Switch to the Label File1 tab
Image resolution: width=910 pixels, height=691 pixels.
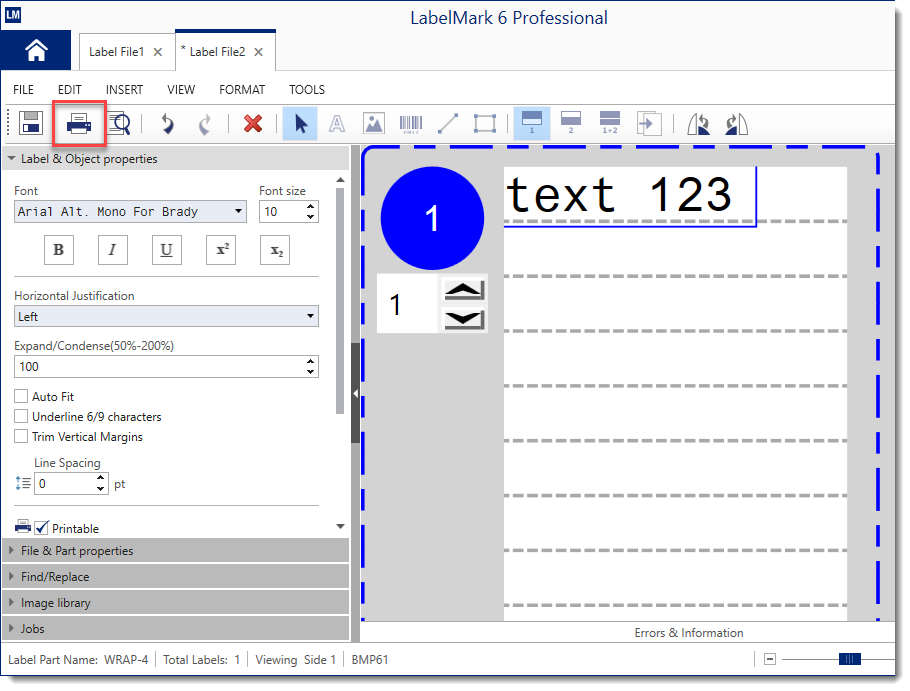tap(116, 52)
